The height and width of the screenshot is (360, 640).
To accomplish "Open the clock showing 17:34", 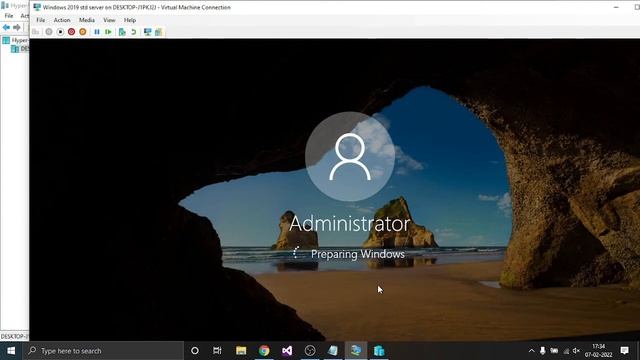I will [x=598, y=351].
